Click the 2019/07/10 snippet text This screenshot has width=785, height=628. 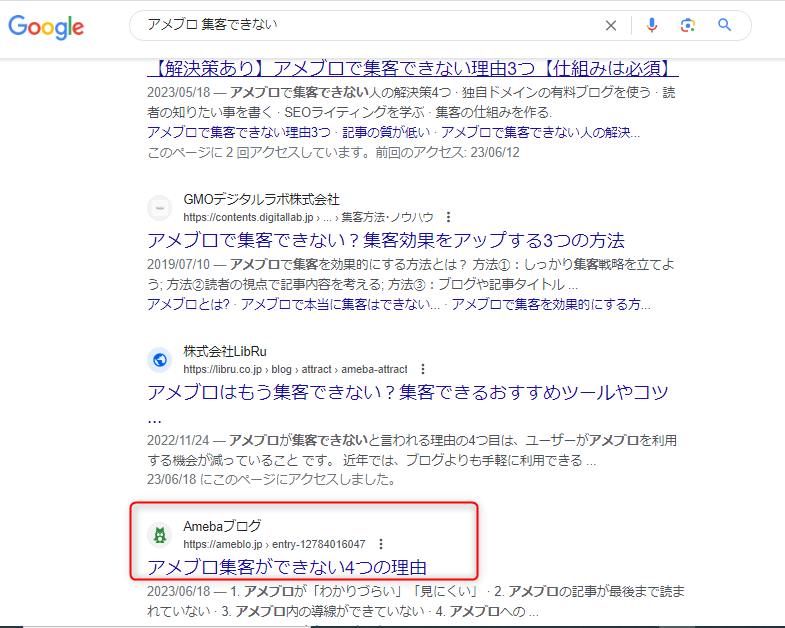point(411,274)
